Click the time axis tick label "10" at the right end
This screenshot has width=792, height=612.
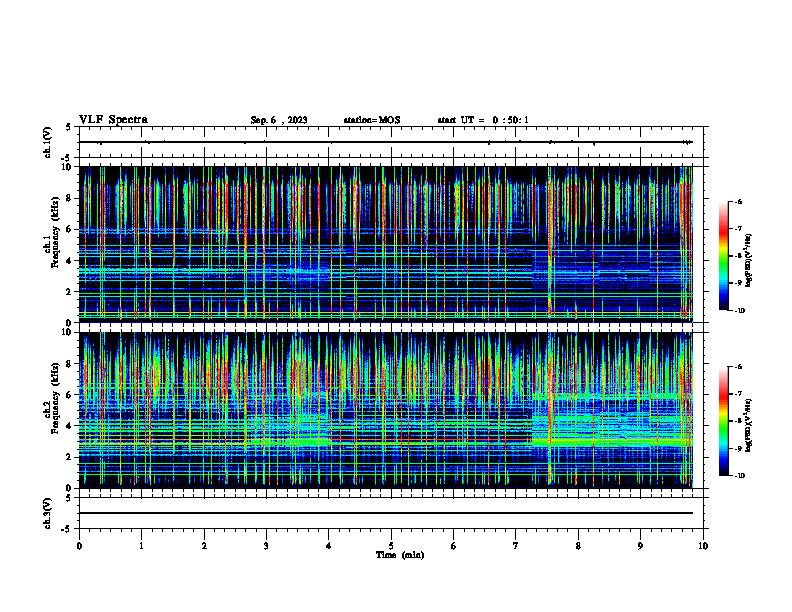[703, 546]
